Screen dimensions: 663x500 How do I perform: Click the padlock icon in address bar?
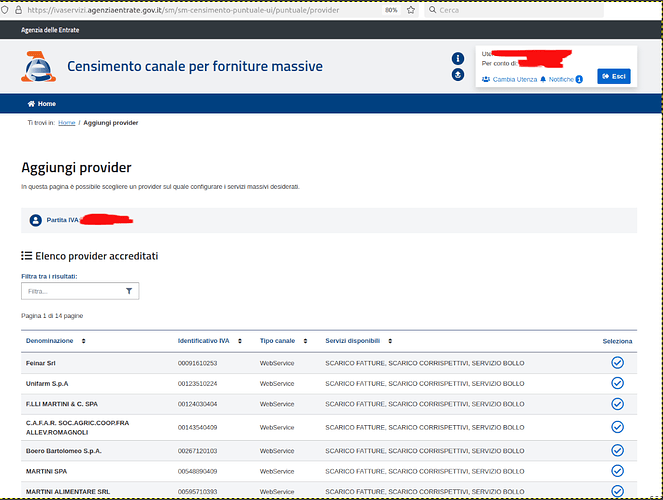(19, 10)
